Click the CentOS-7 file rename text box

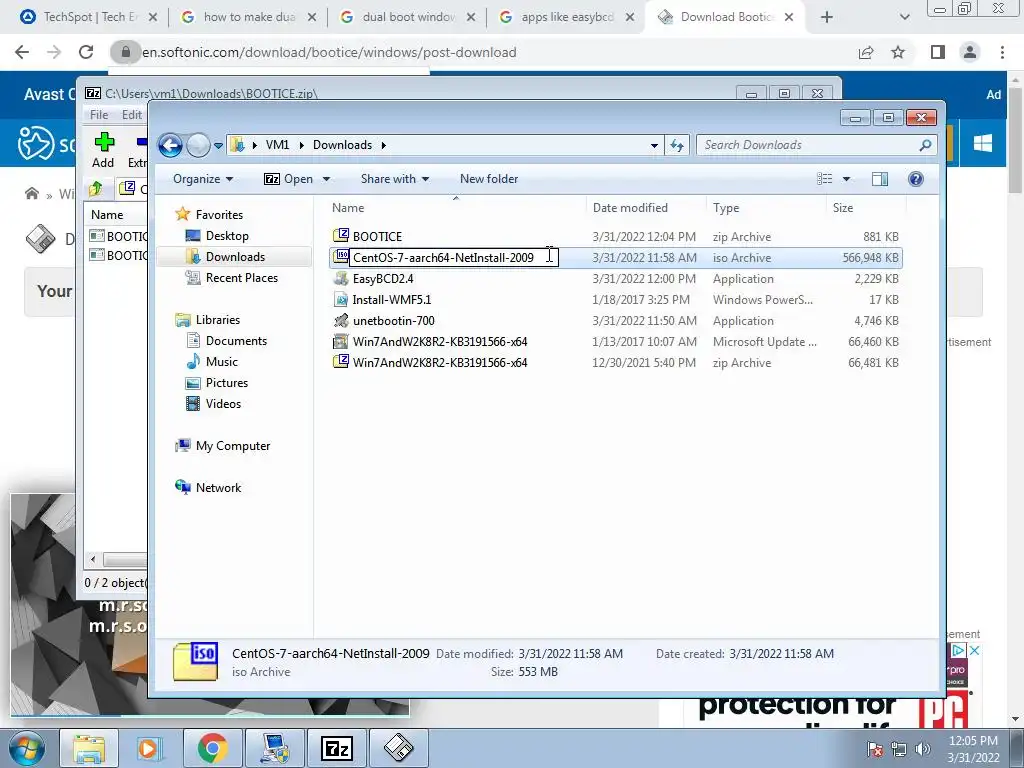point(453,257)
